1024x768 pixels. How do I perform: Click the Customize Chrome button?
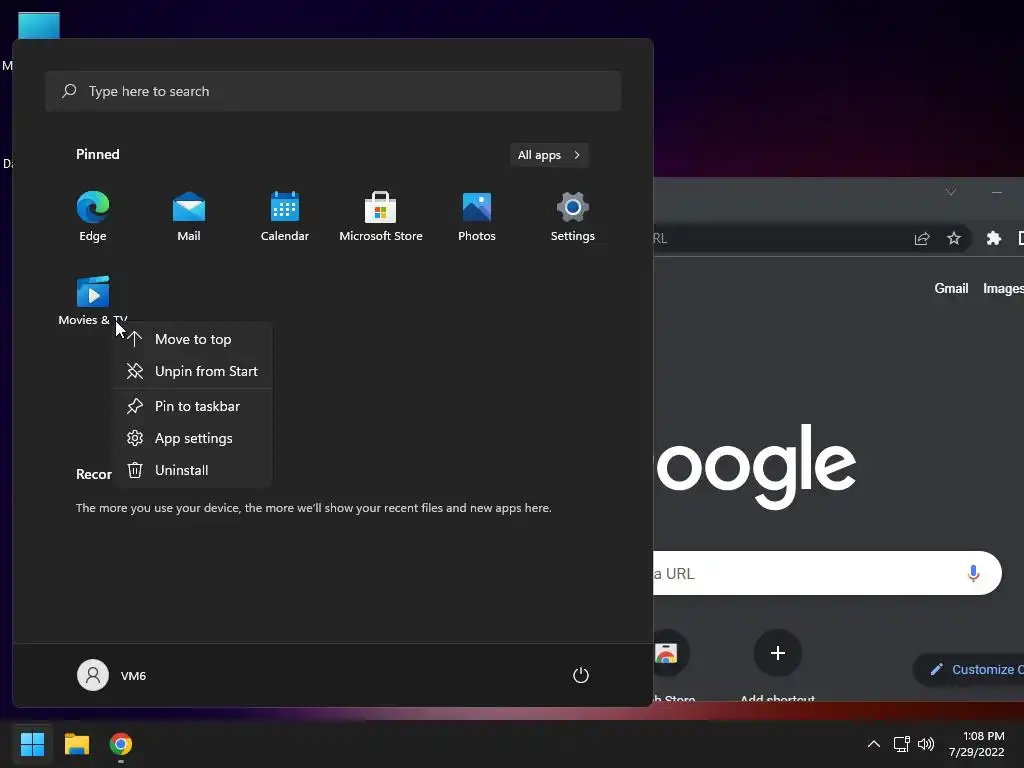point(969,669)
